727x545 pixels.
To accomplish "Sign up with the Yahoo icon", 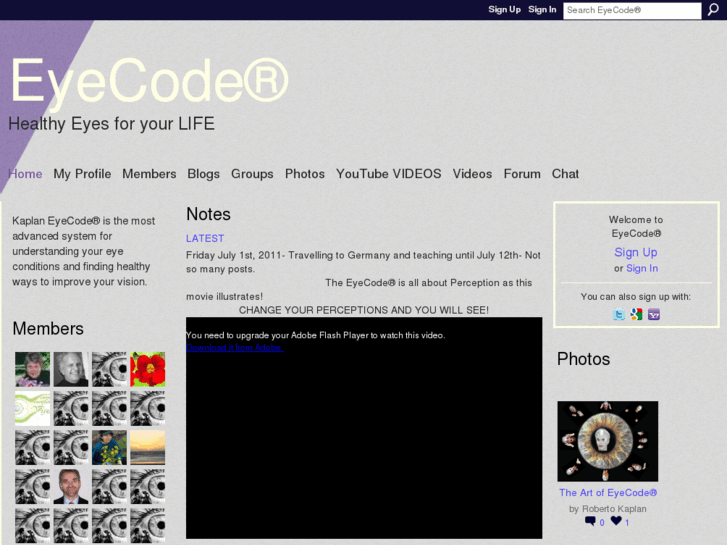I will point(654,315).
